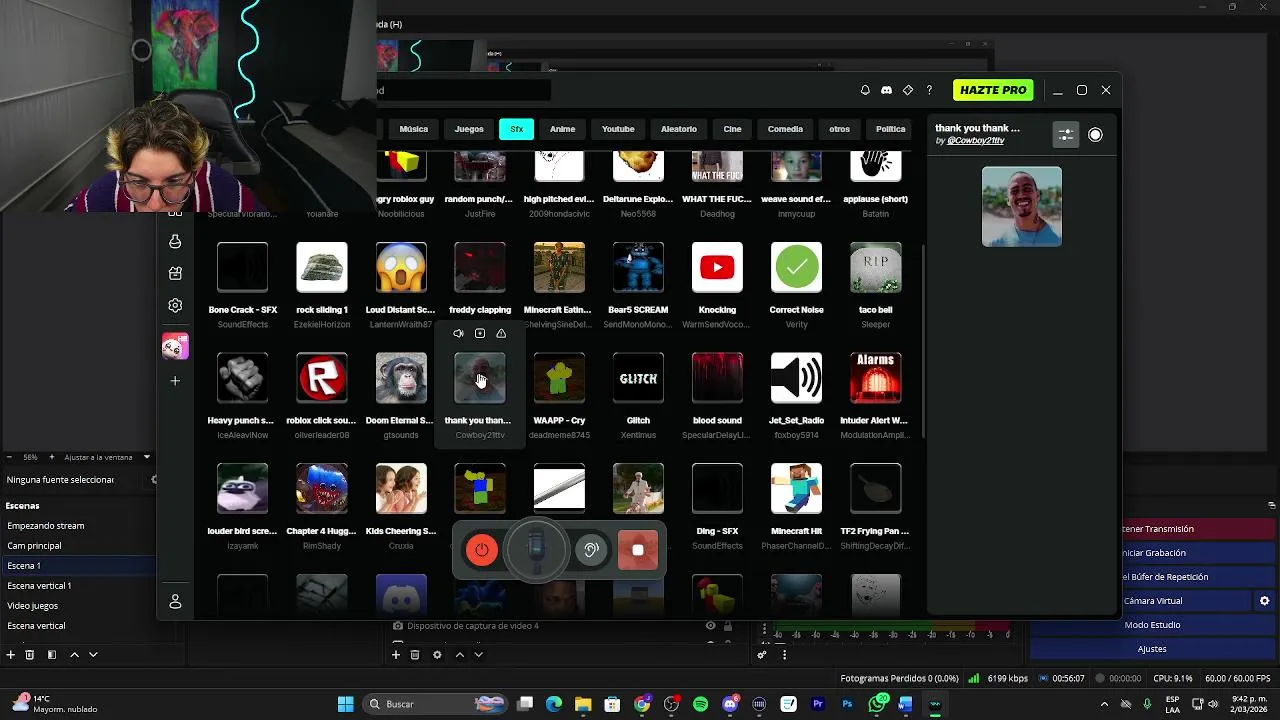The width and height of the screenshot is (1280, 720).
Task: Select the Aleatorio category tab
Action: [x=679, y=129]
